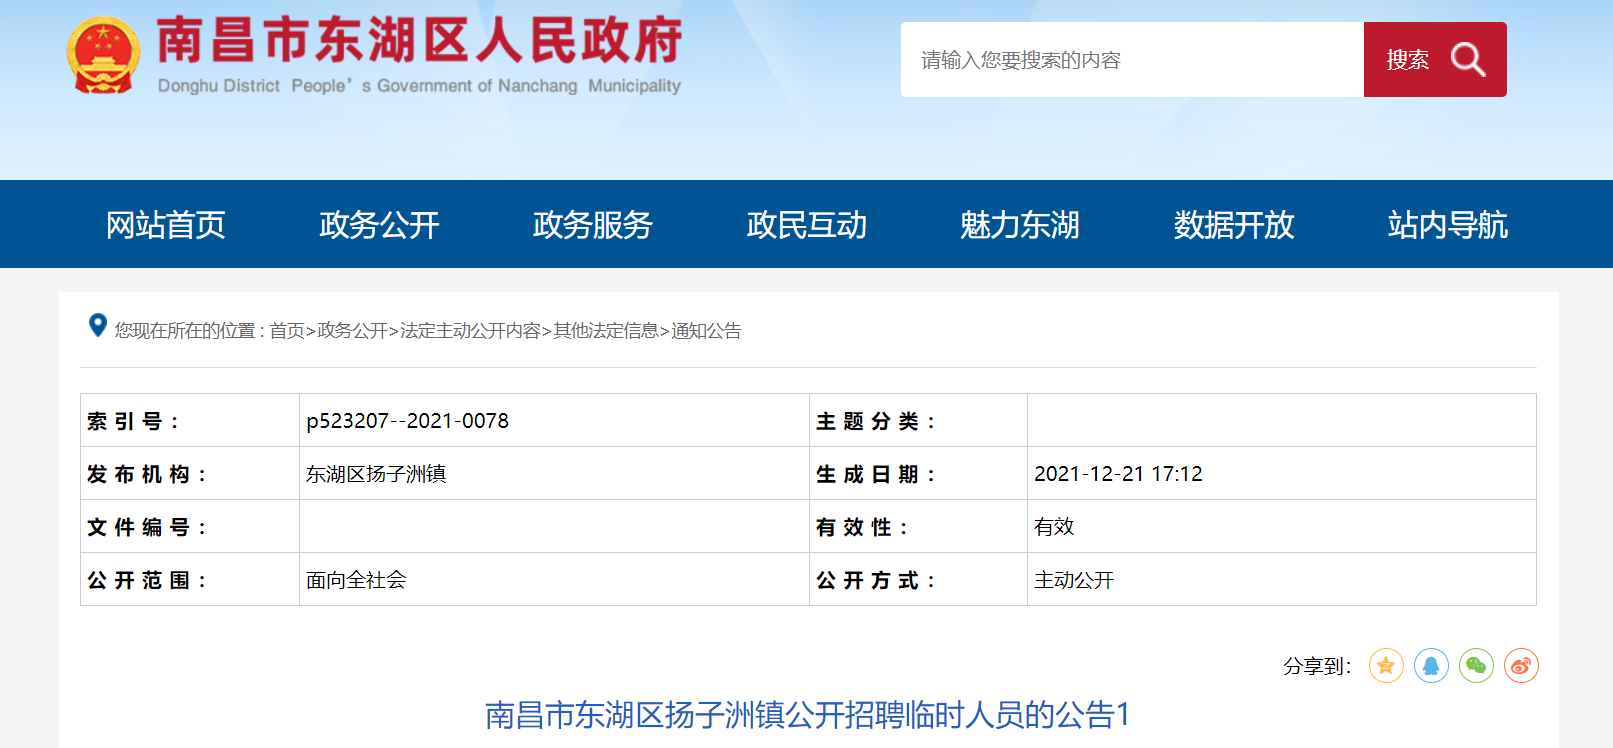Click the national emblem logo
The height and width of the screenshot is (748, 1613).
click(103, 56)
